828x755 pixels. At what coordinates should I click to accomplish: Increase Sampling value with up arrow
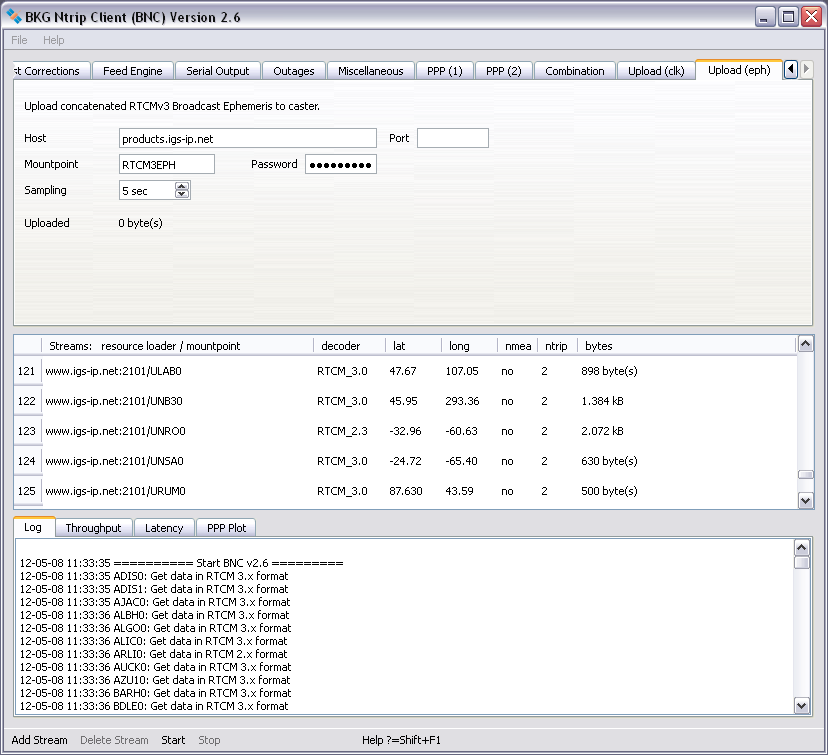click(x=181, y=186)
